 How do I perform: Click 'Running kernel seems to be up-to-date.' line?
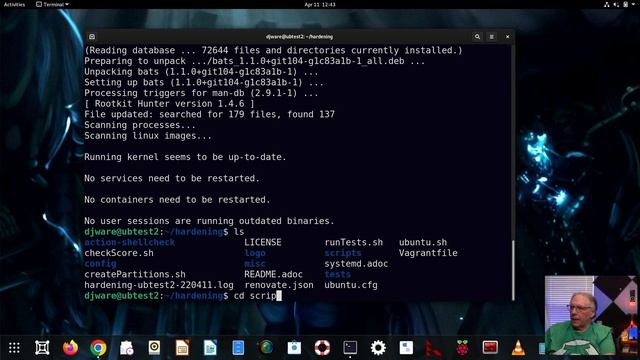(185, 157)
